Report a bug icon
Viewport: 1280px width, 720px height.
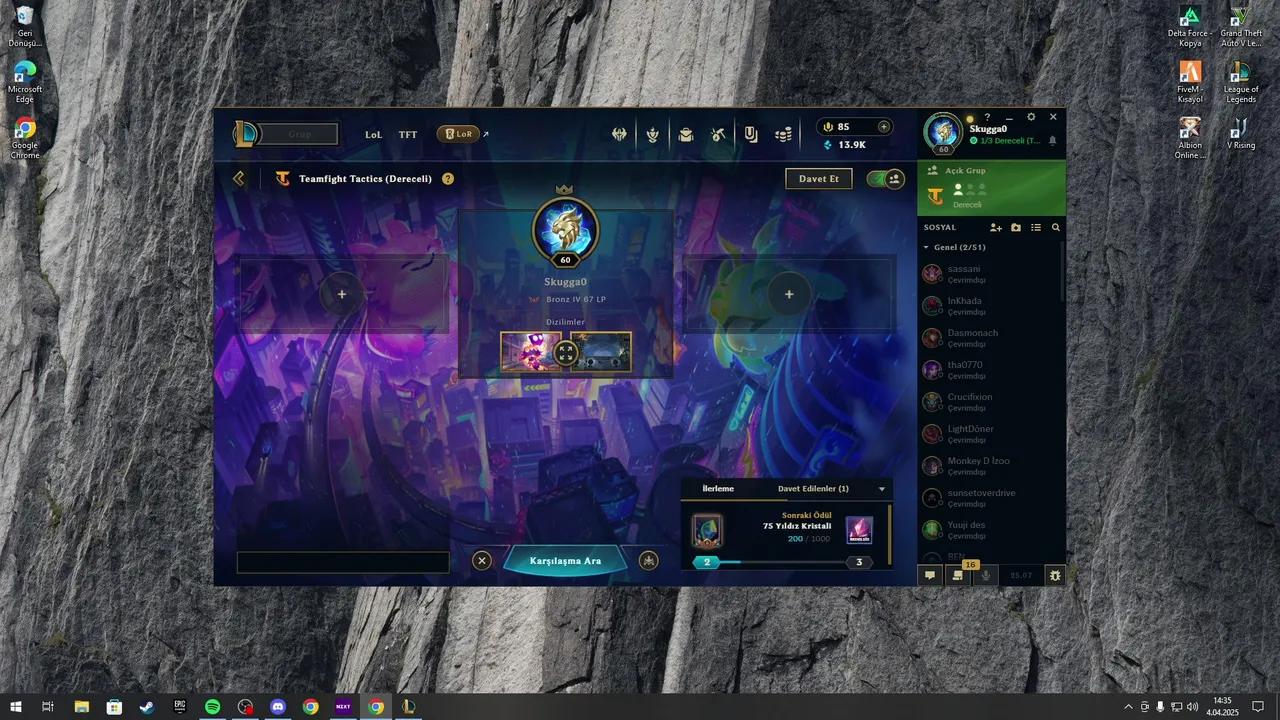pyautogui.click(x=1054, y=575)
